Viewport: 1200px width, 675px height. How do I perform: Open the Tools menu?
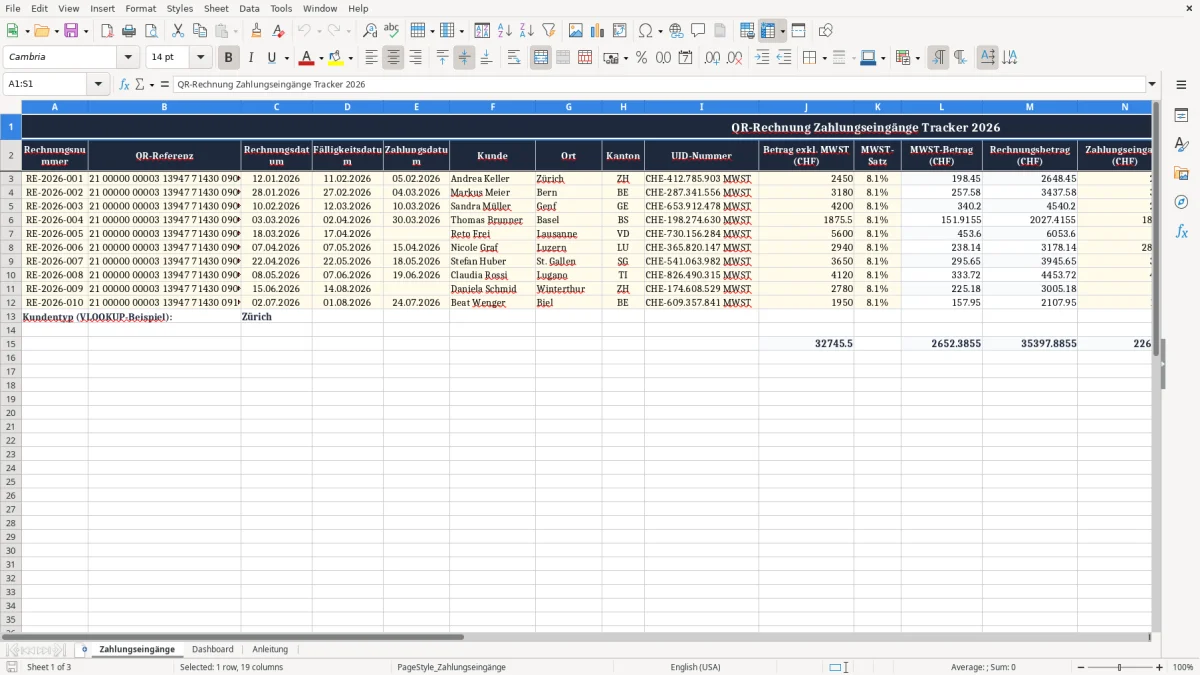tap(281, 8)
